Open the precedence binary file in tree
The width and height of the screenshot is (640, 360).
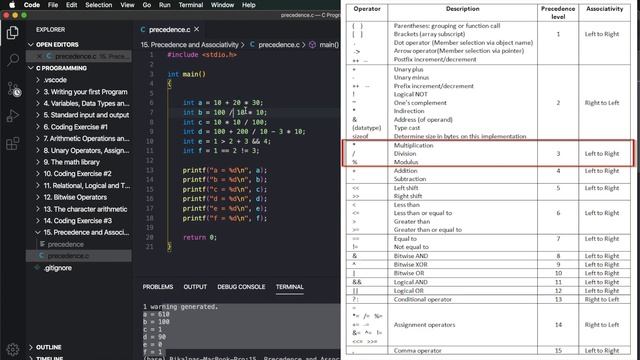click(65, 244)
